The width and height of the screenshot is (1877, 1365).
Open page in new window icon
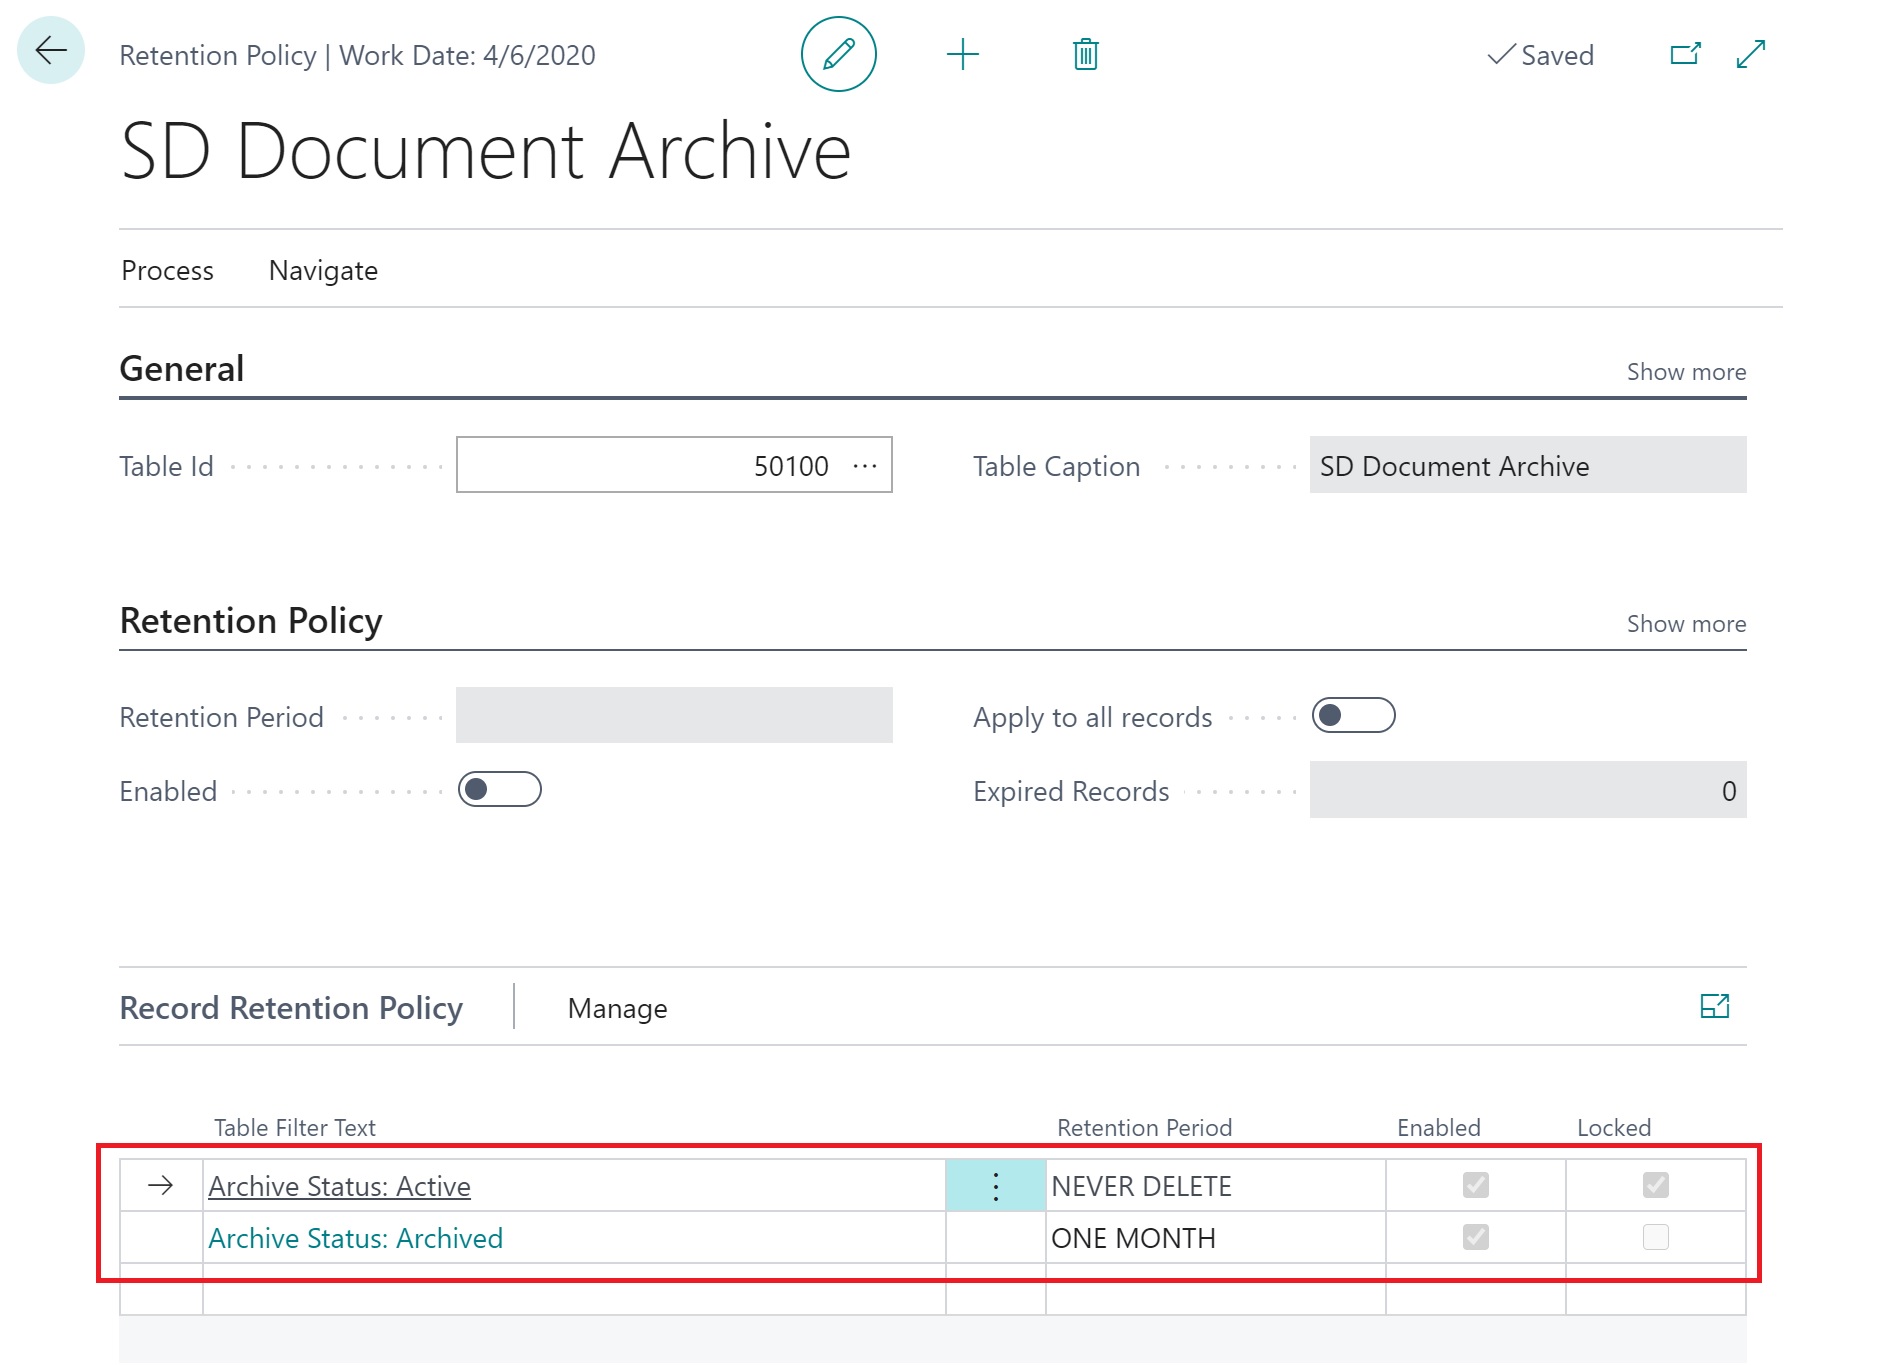pyautogui.click(x=1685, y=54)
